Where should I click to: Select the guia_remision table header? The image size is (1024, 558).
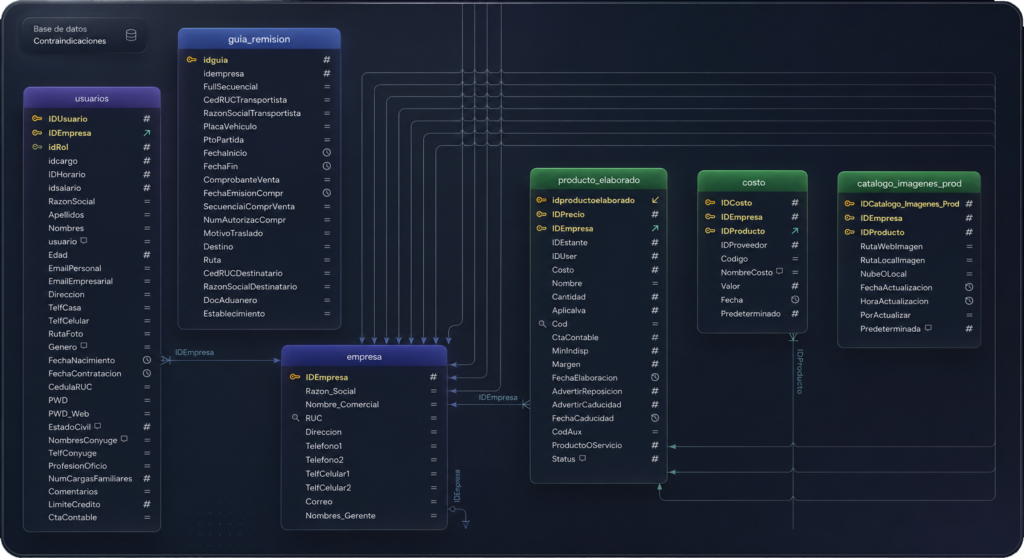259,39
